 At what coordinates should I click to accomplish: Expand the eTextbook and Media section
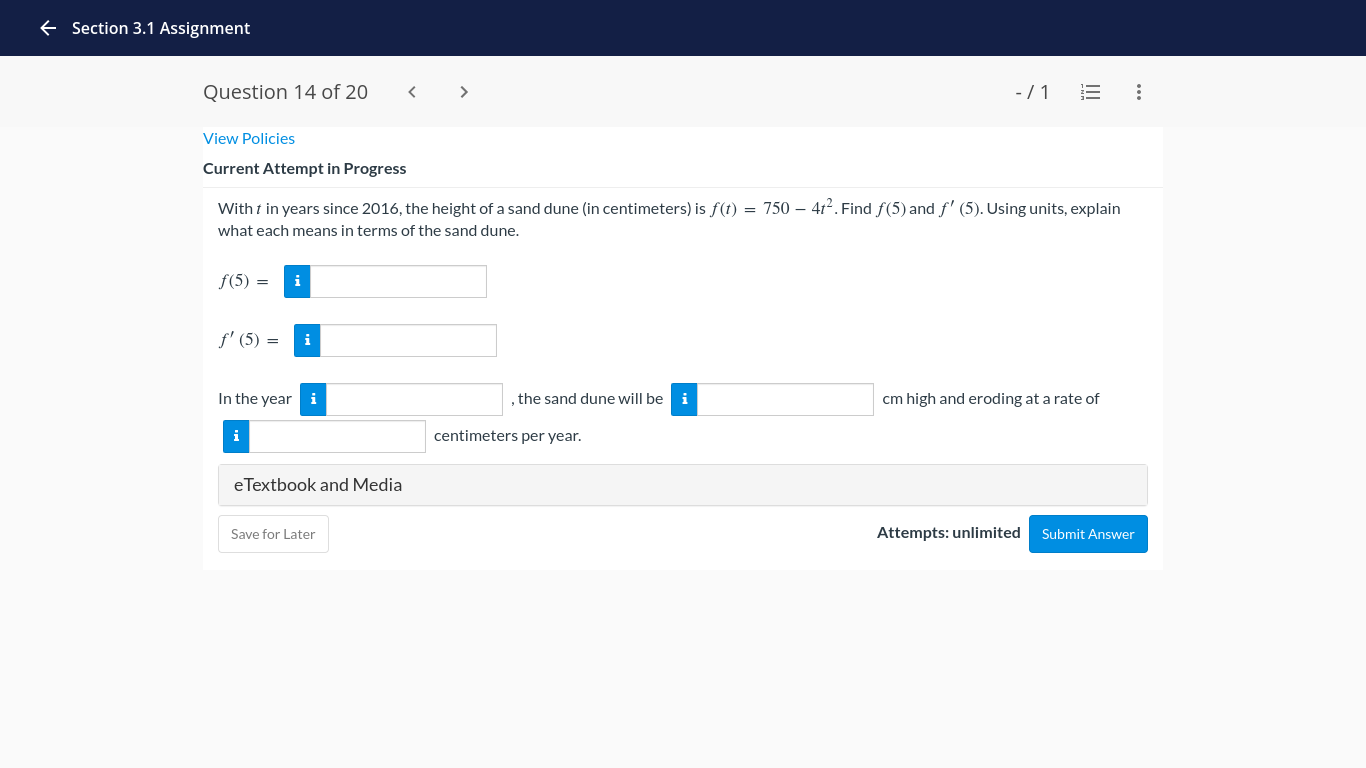(683, 484)
